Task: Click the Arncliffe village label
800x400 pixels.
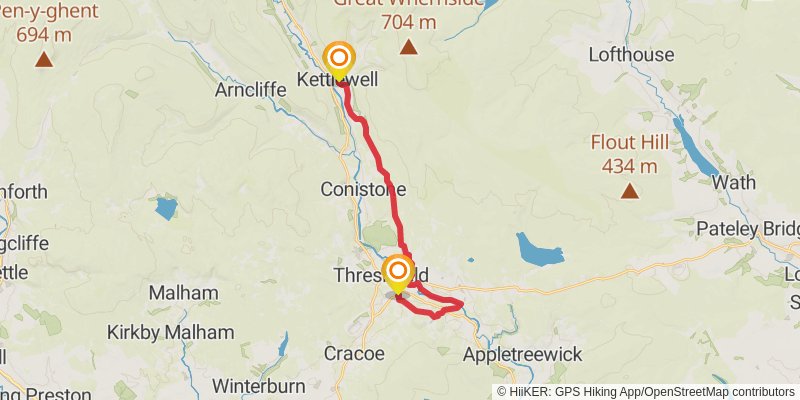Action: click(251, 90)
